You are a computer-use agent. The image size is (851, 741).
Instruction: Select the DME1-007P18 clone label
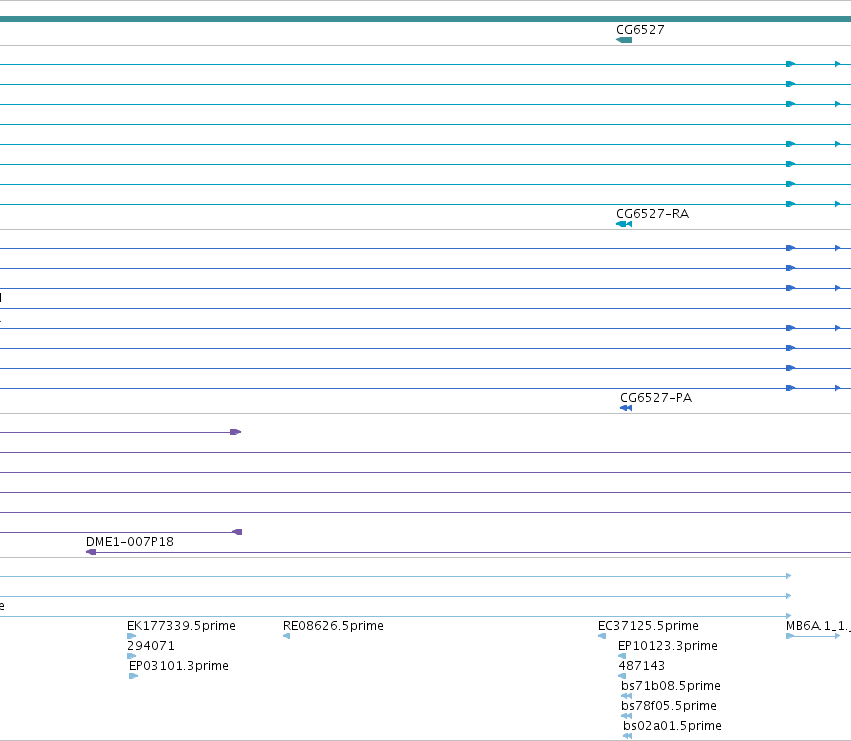pyautogui.click(x=130, y=542)
